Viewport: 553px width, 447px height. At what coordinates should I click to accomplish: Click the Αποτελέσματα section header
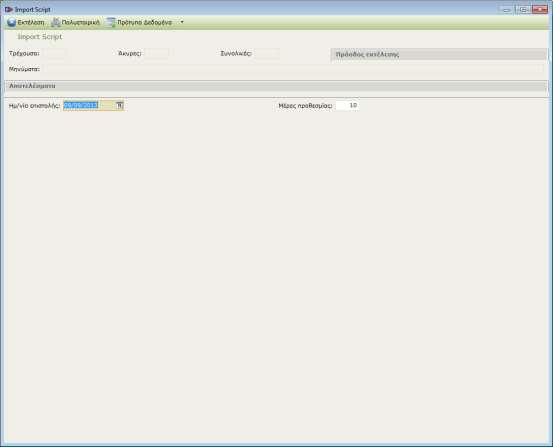click(276, 86)
